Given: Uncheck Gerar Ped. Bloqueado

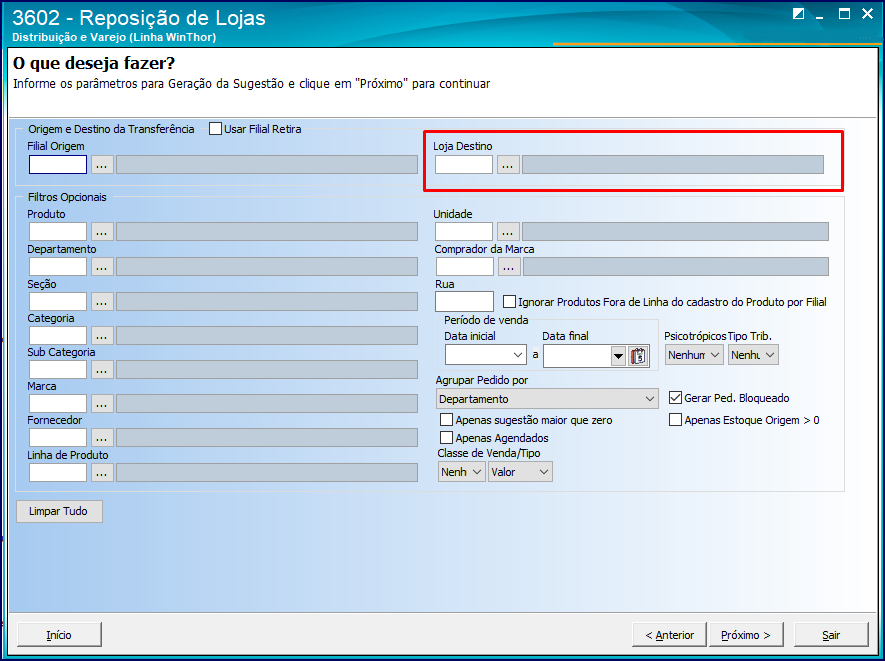Looking at the screenshot, I should 675,398.
